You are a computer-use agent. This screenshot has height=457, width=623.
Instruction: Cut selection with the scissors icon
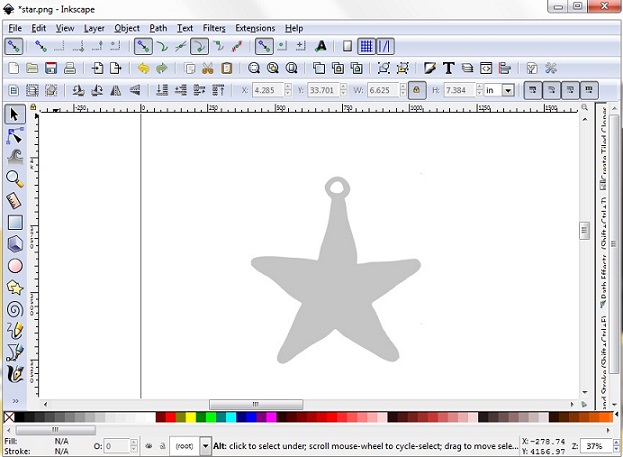[208, 68]
